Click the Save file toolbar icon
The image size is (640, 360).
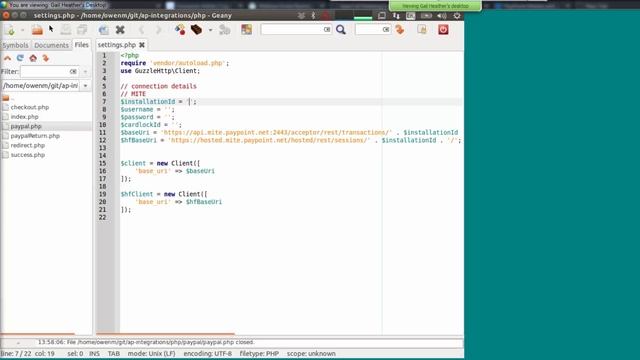pyautogui.click(x=65, y=30)
